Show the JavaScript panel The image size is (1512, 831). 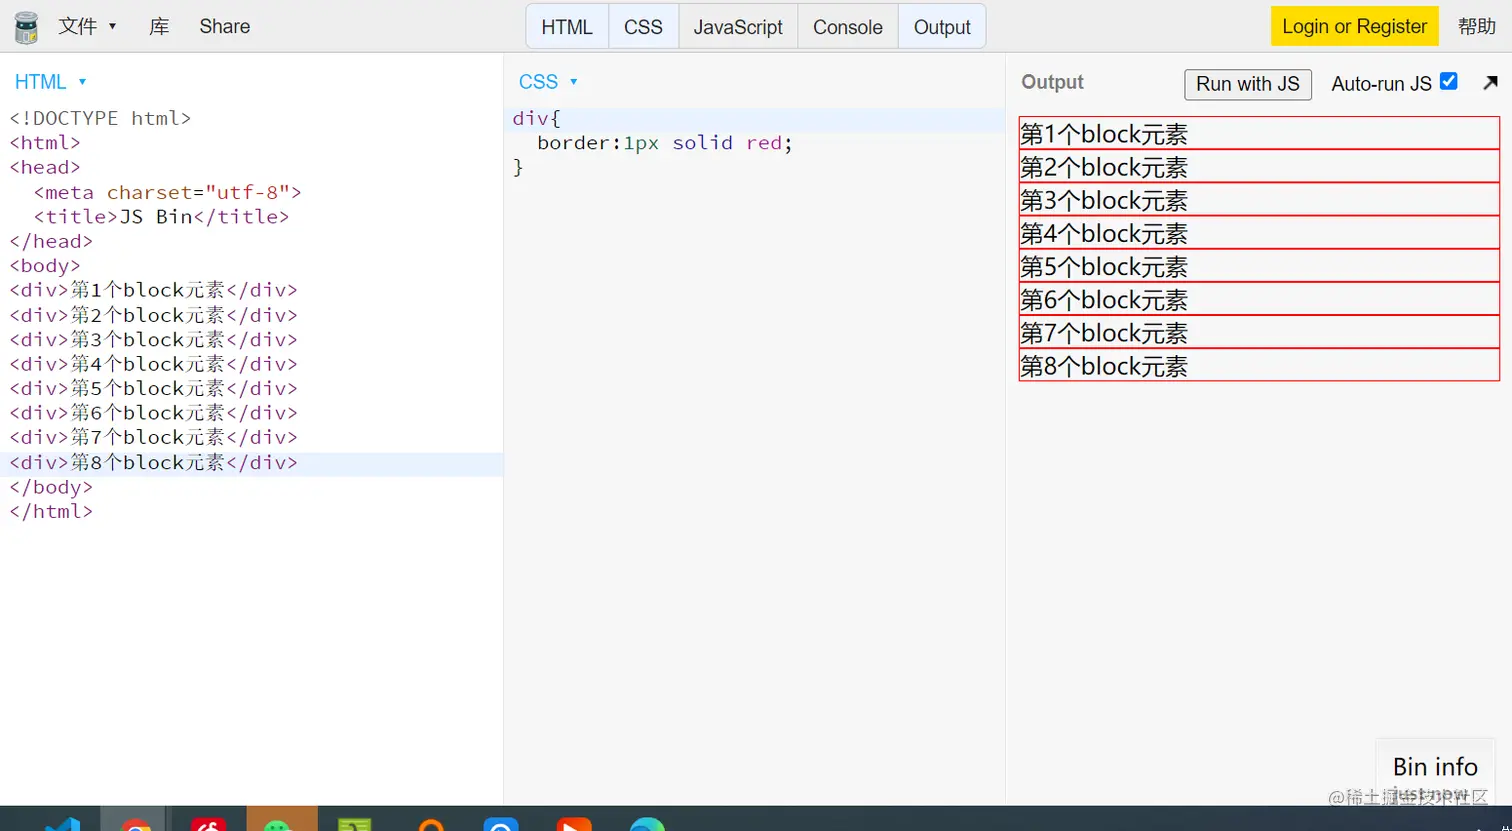[738, 27]
